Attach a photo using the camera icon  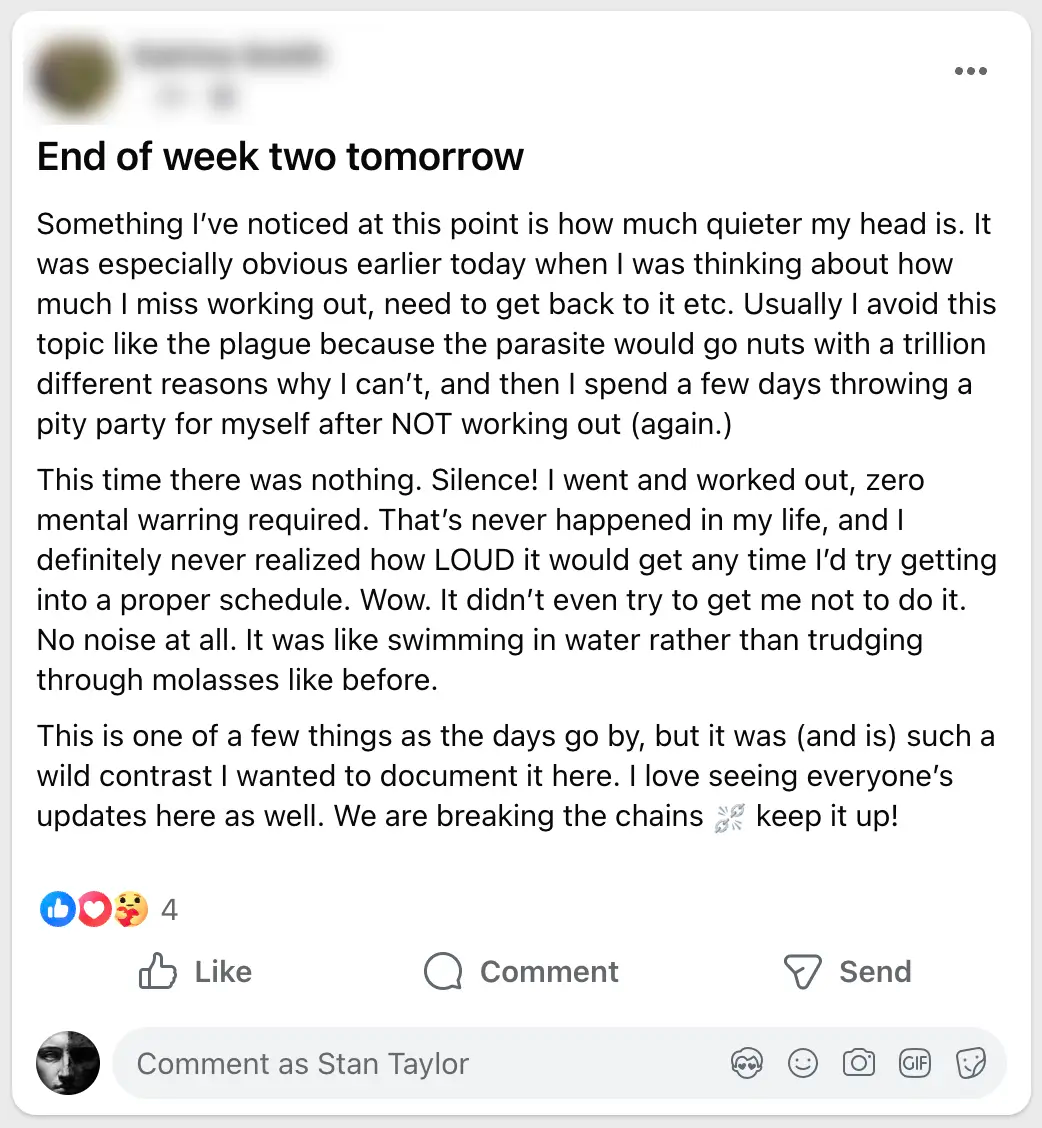tap(858, 1064)
